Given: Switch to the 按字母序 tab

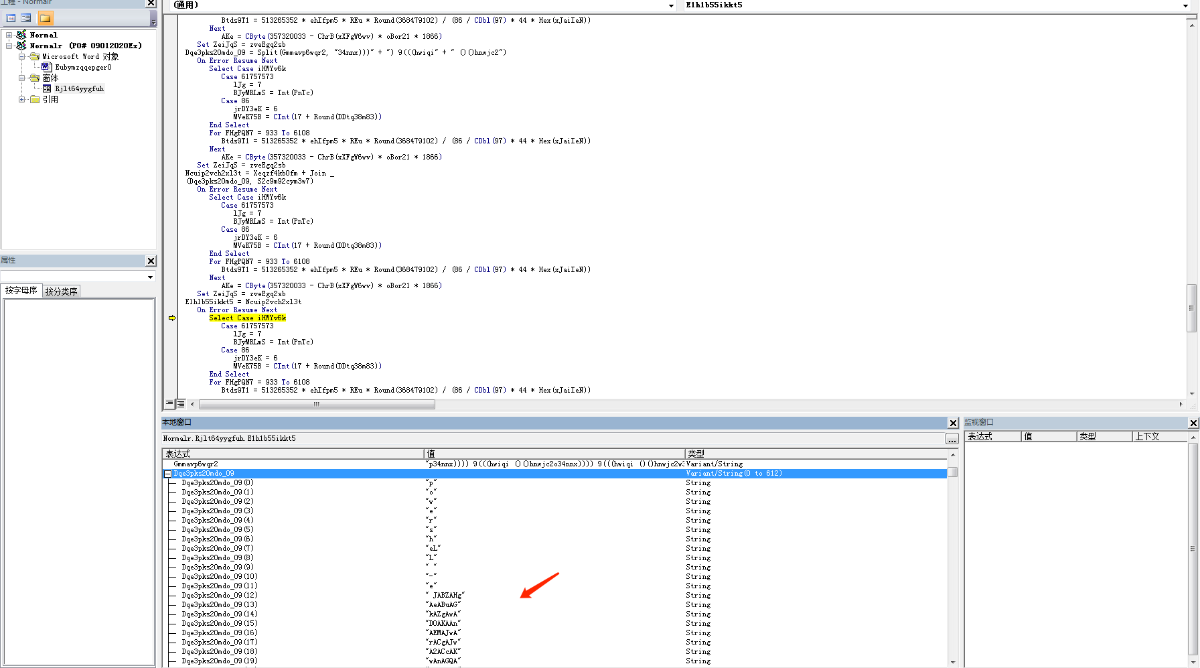Looking at the screenshot, I should coord(21,291).
